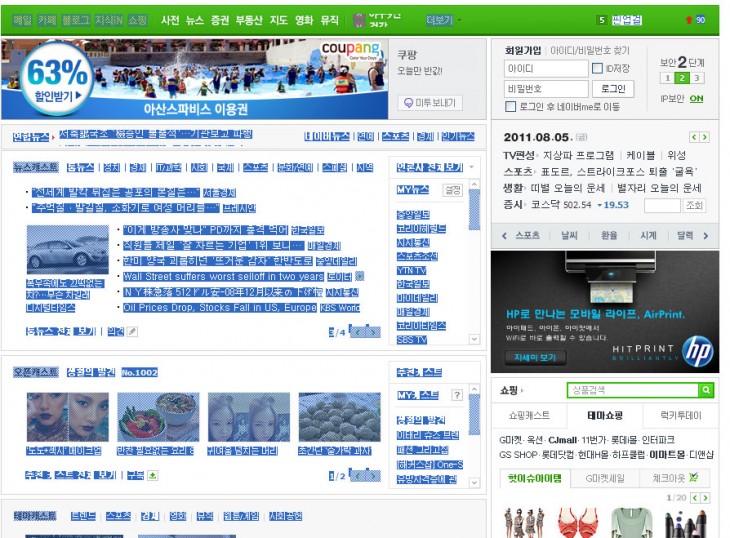The height and width of the screenshot is (538, 730).
Task: Toggle the ID저장 checkbox
Action: point(597,68)
